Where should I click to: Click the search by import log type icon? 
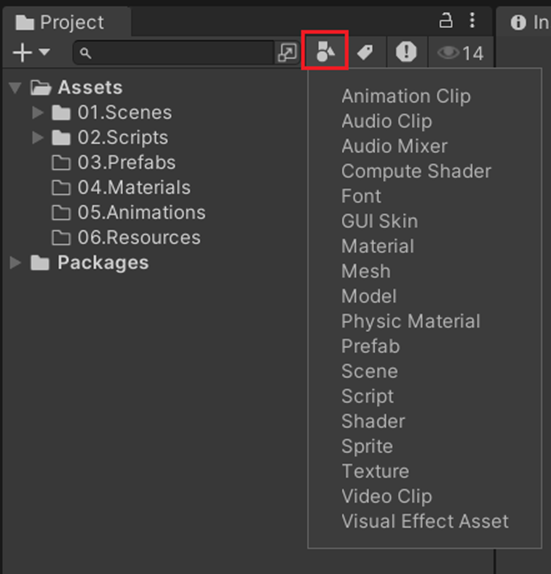click(x=406, y=52)
